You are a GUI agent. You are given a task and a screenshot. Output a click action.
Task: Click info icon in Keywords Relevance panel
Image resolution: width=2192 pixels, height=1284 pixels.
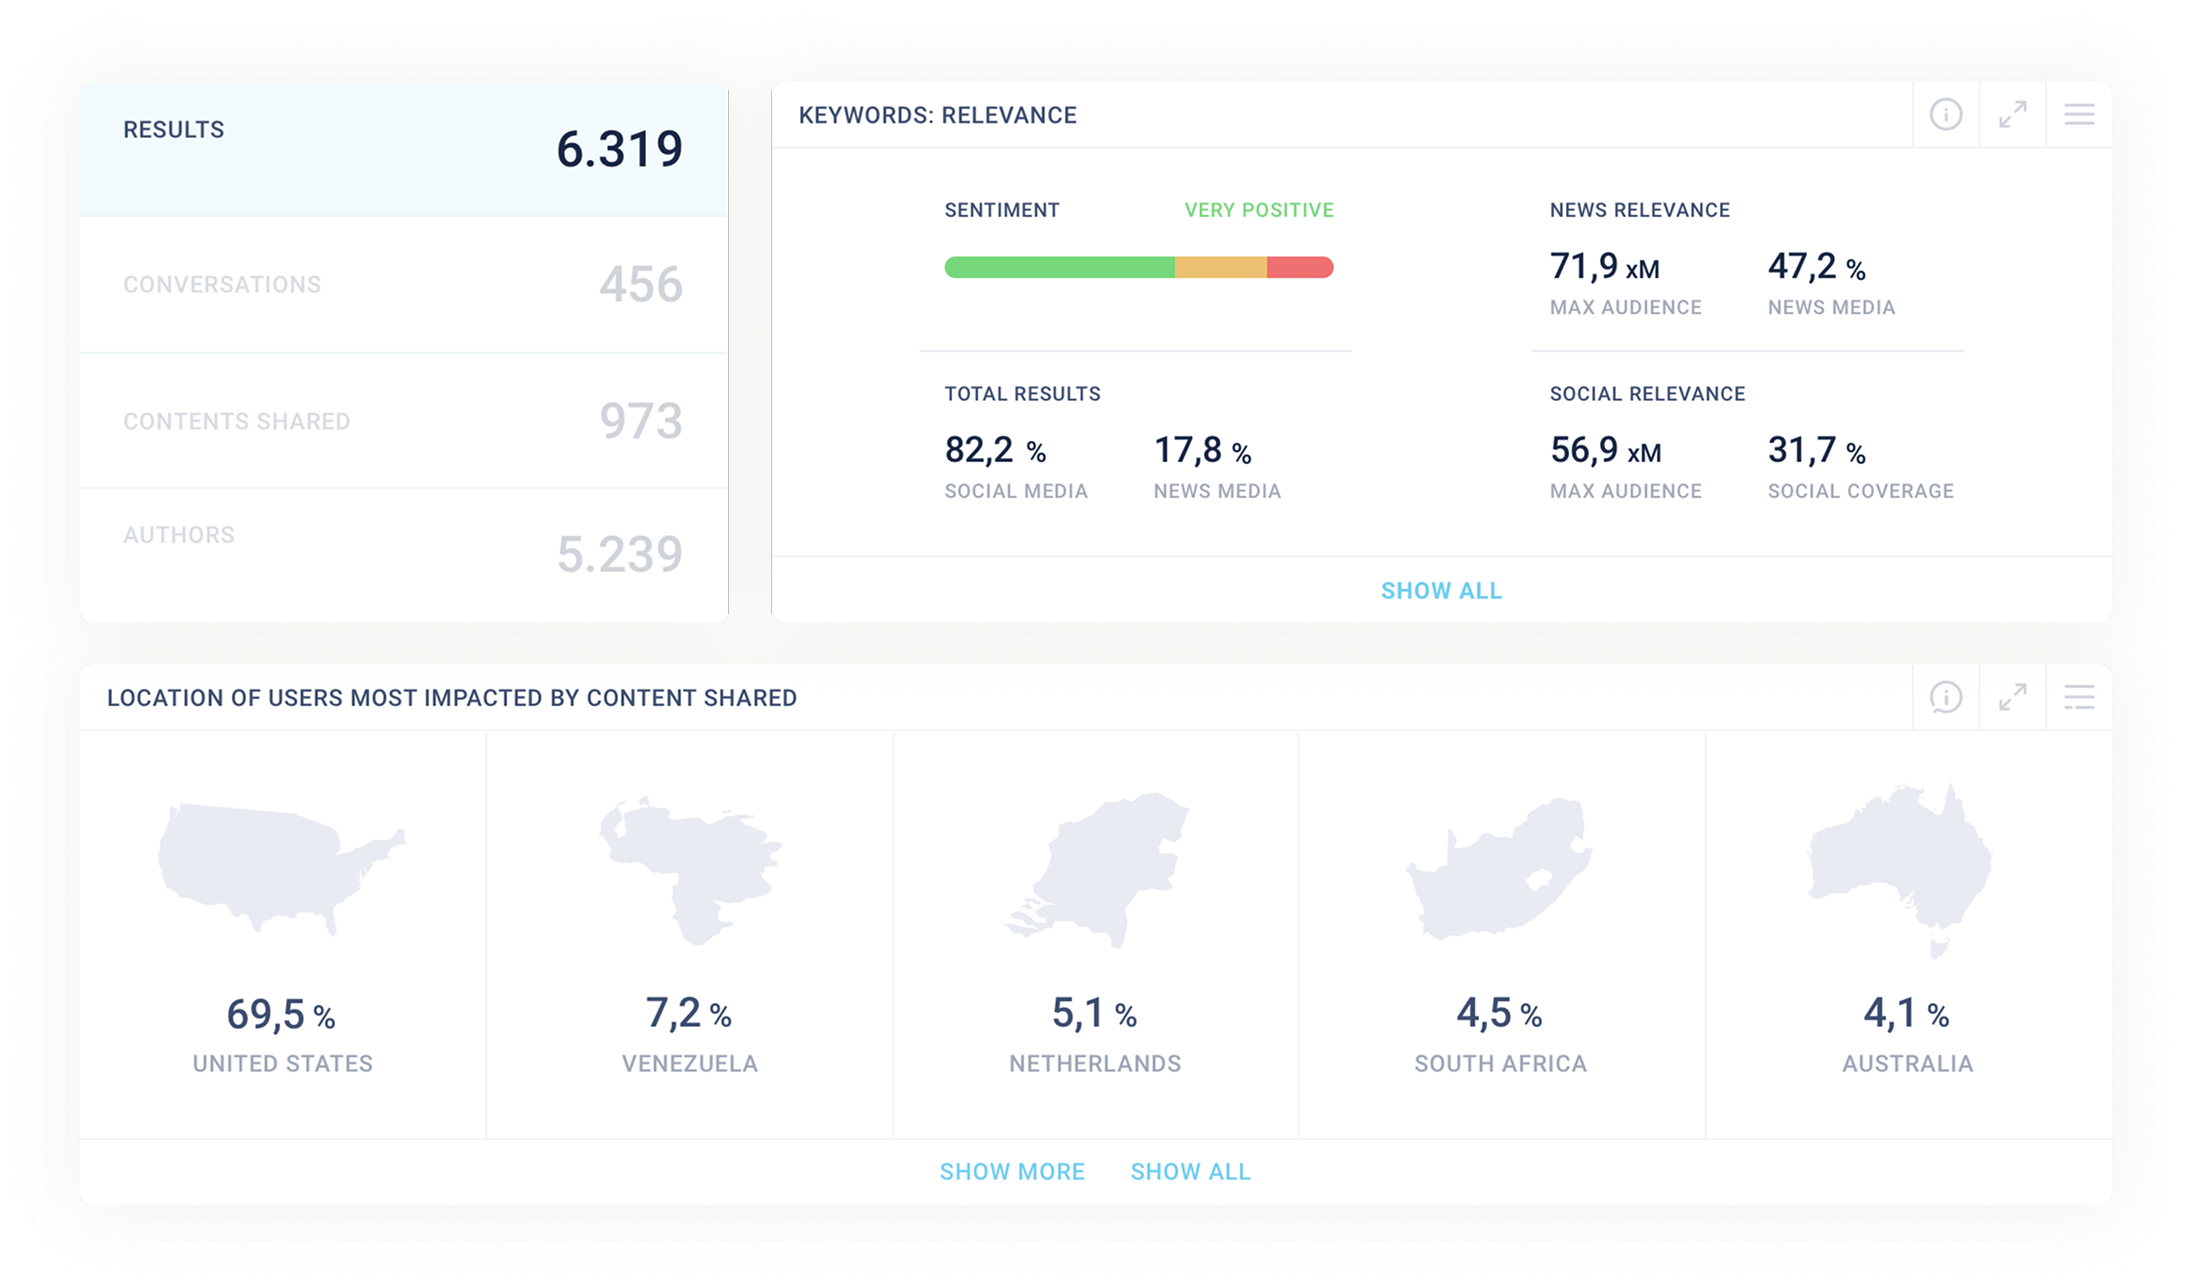pyautogui.click(x=1945, y=115)
